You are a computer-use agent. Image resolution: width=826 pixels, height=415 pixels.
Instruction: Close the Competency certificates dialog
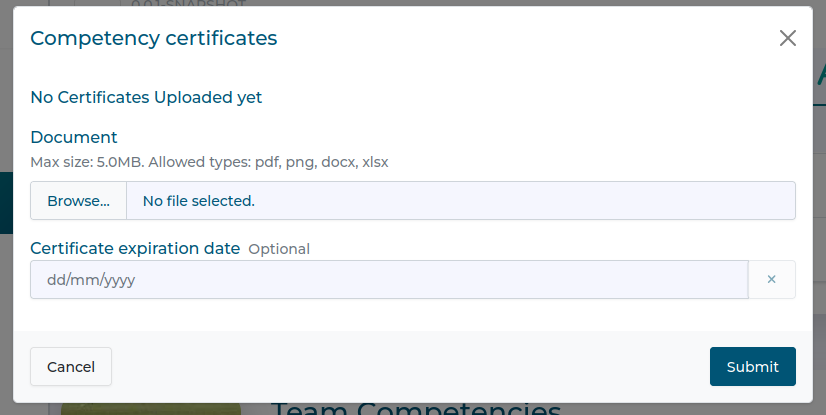pyautogui.click(x=788, y=39)
